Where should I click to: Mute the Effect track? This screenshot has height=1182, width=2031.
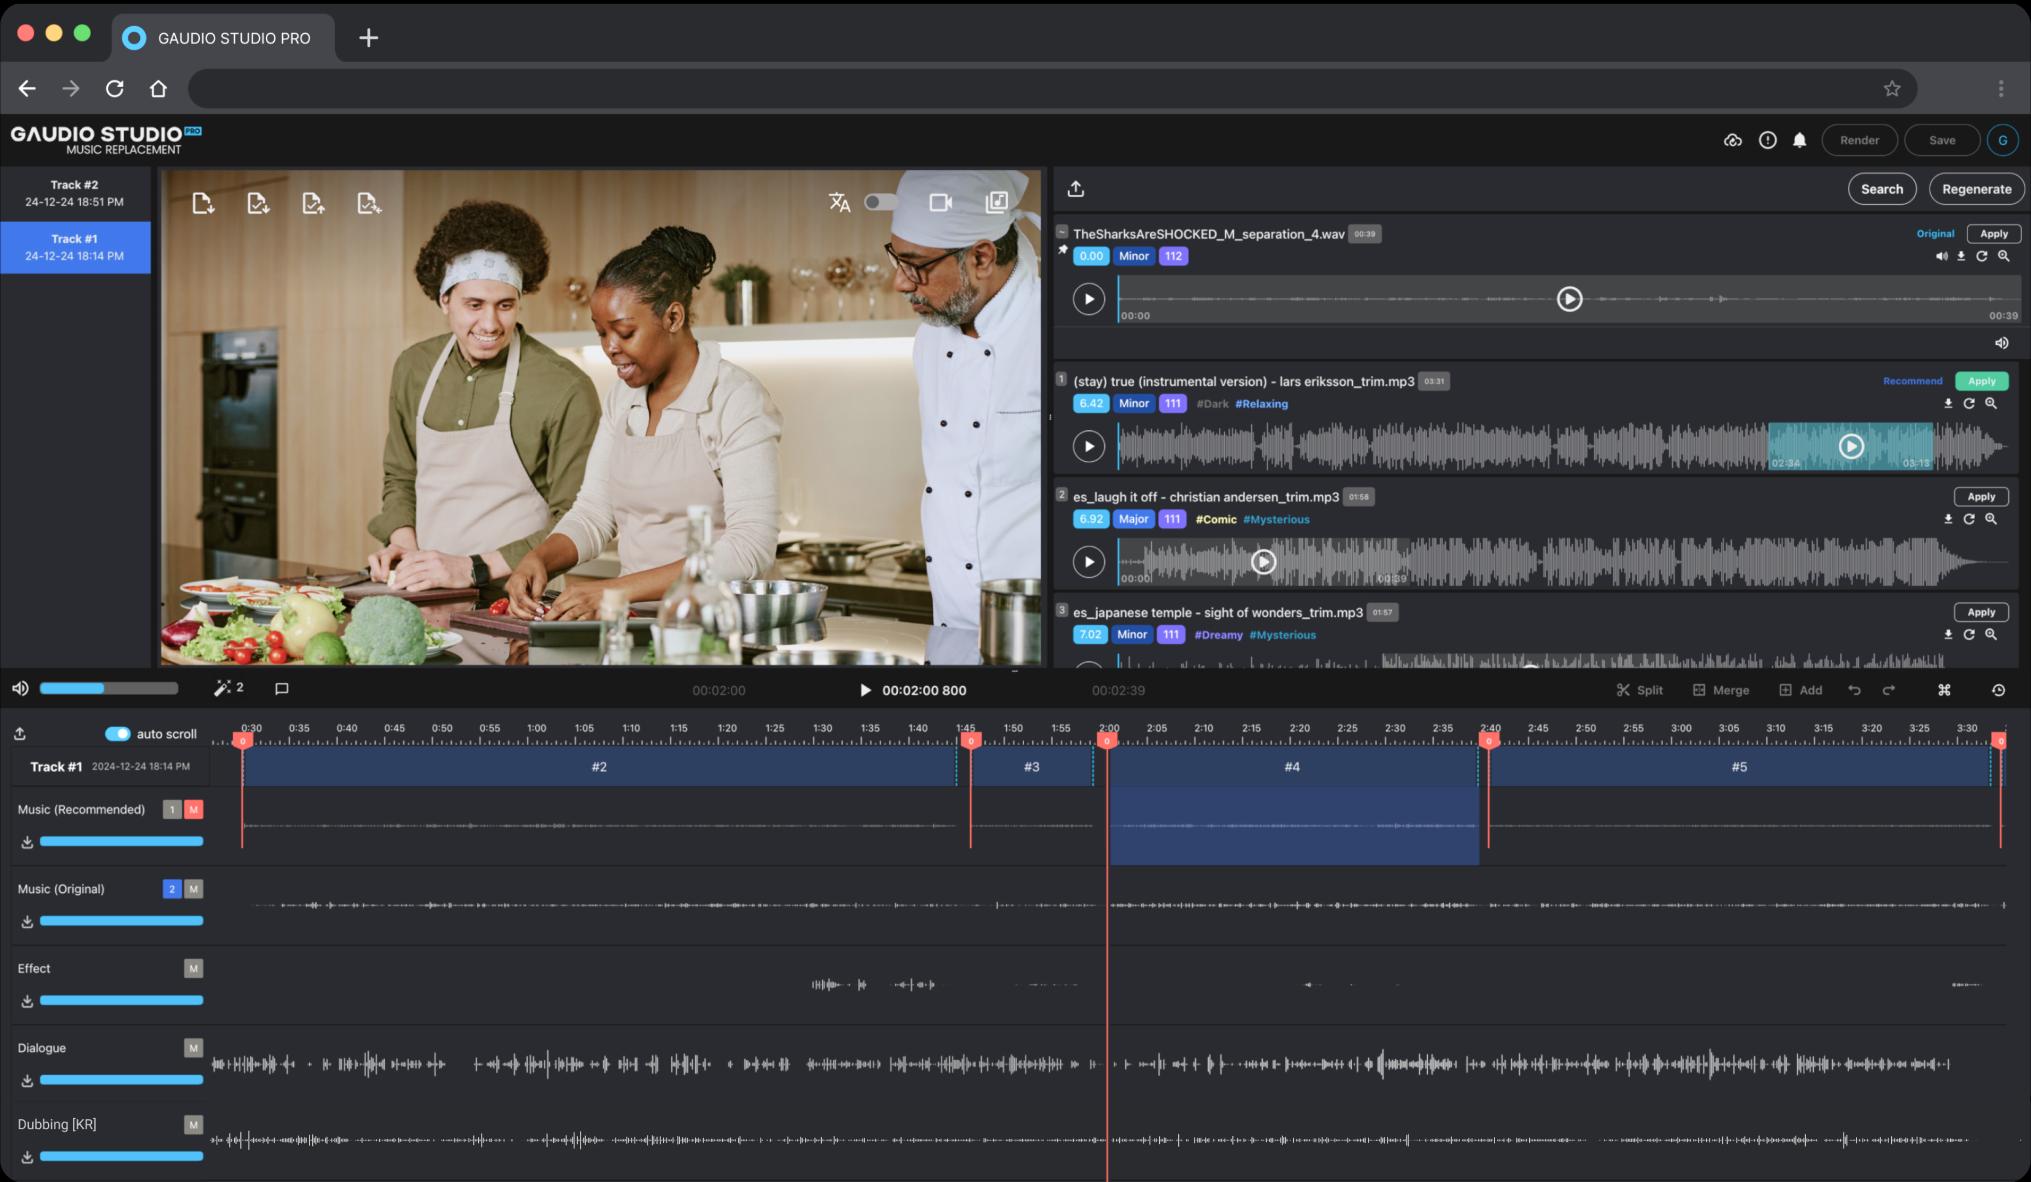pos(193,968)
